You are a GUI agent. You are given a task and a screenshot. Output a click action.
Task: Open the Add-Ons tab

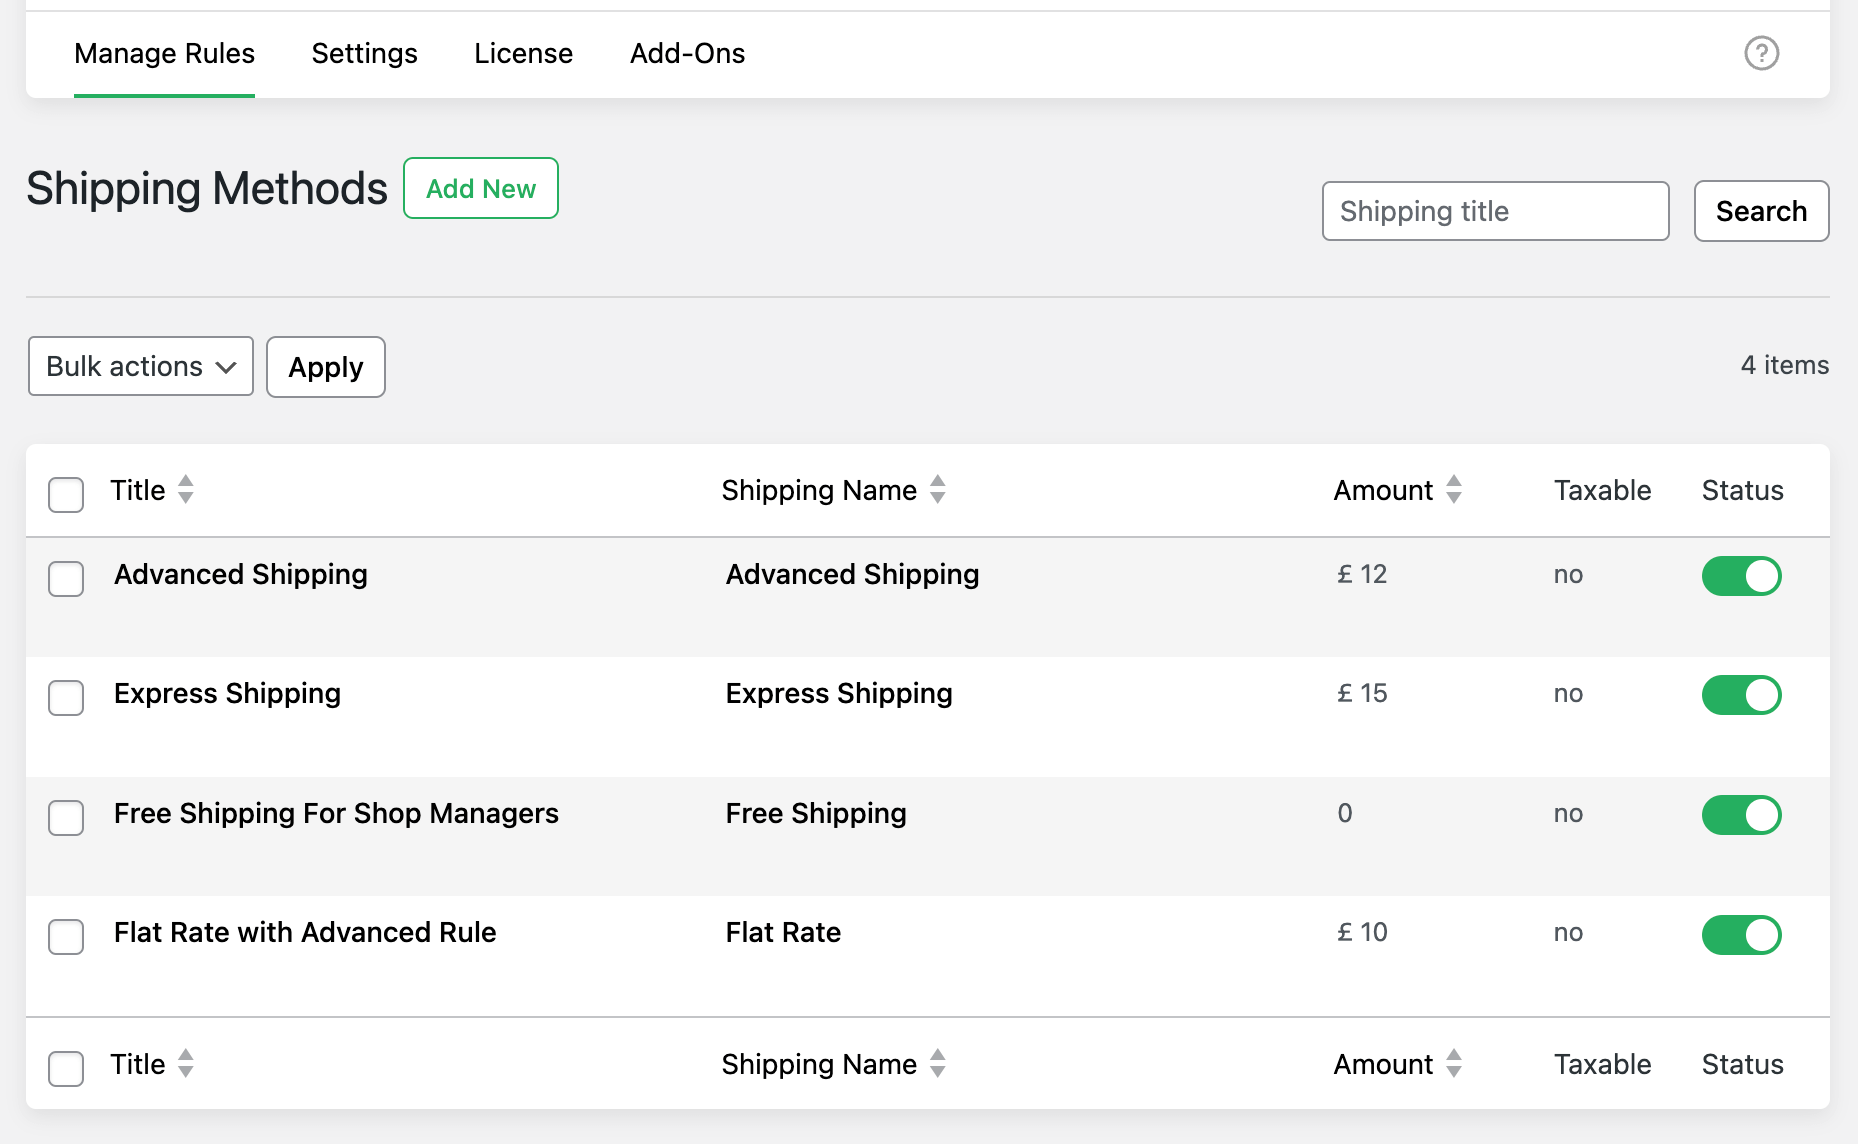click(687, 54)
